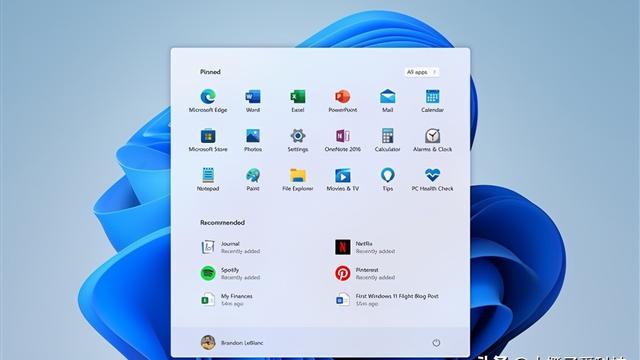
Task: Open Alarms & Clock
Action: pos(432,140)
